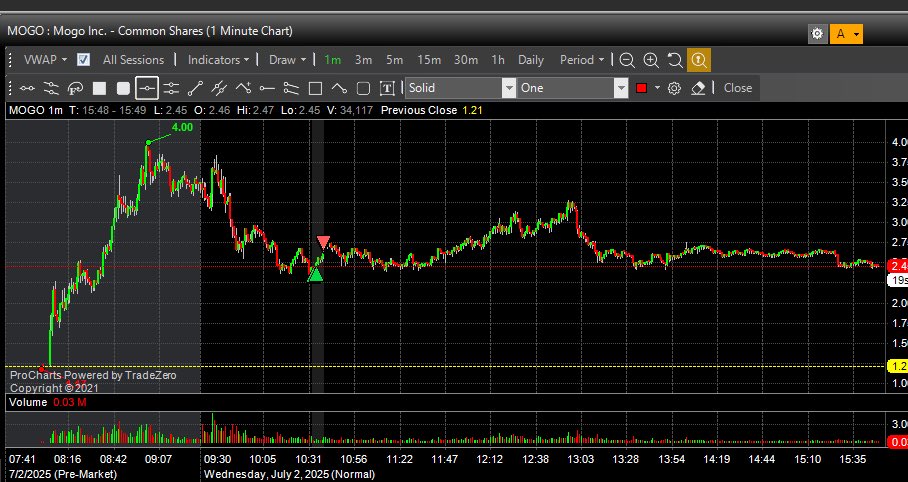Open the Period dropdown menu
This screenshot has height=482, width=908.
[x=581, y=60]
